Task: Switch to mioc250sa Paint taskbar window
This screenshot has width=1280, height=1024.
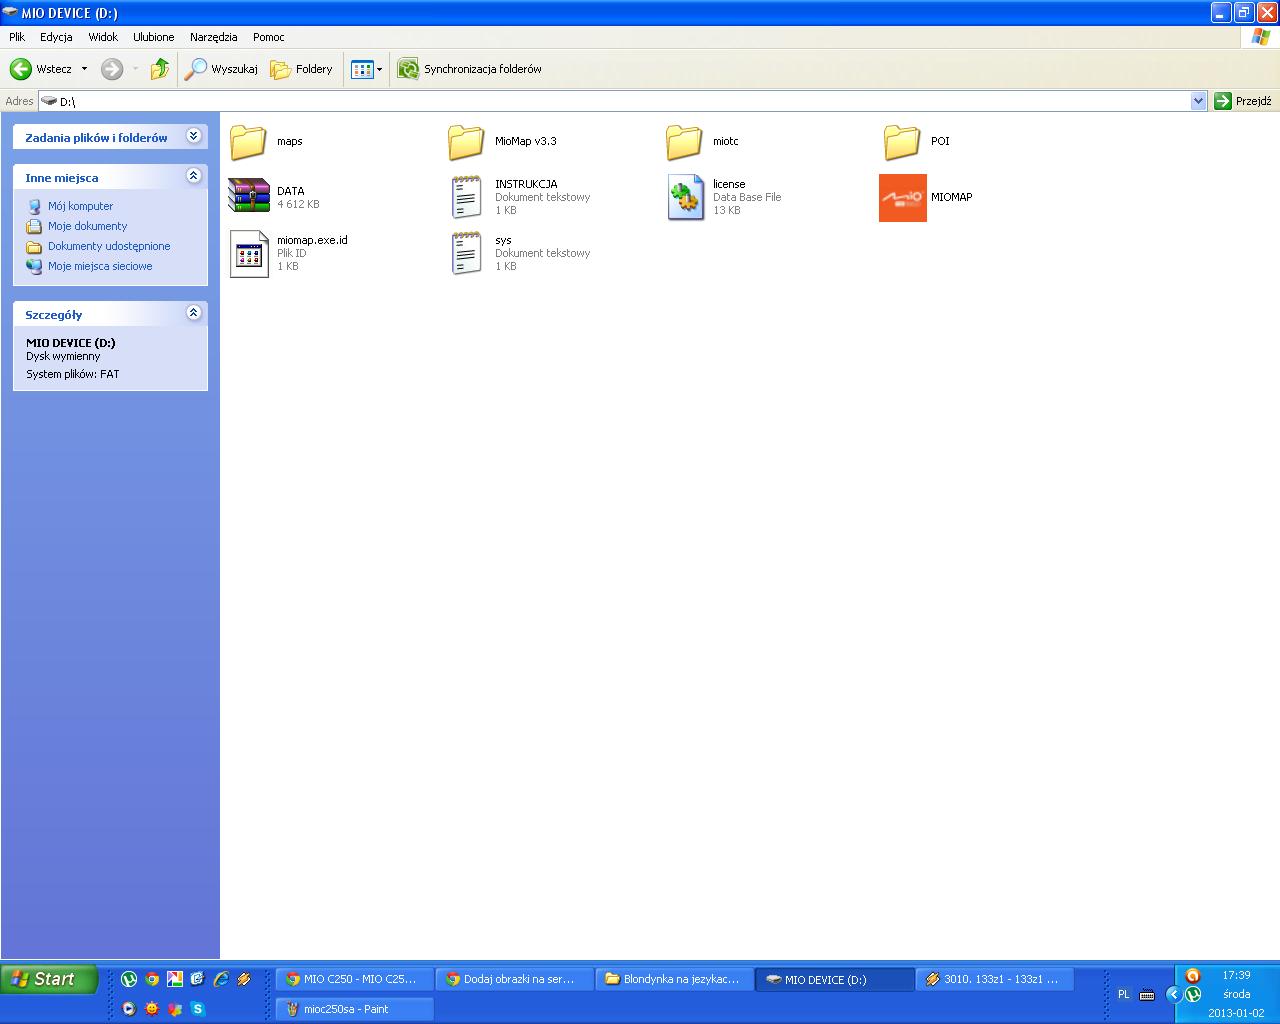Action: [355, 1009]
